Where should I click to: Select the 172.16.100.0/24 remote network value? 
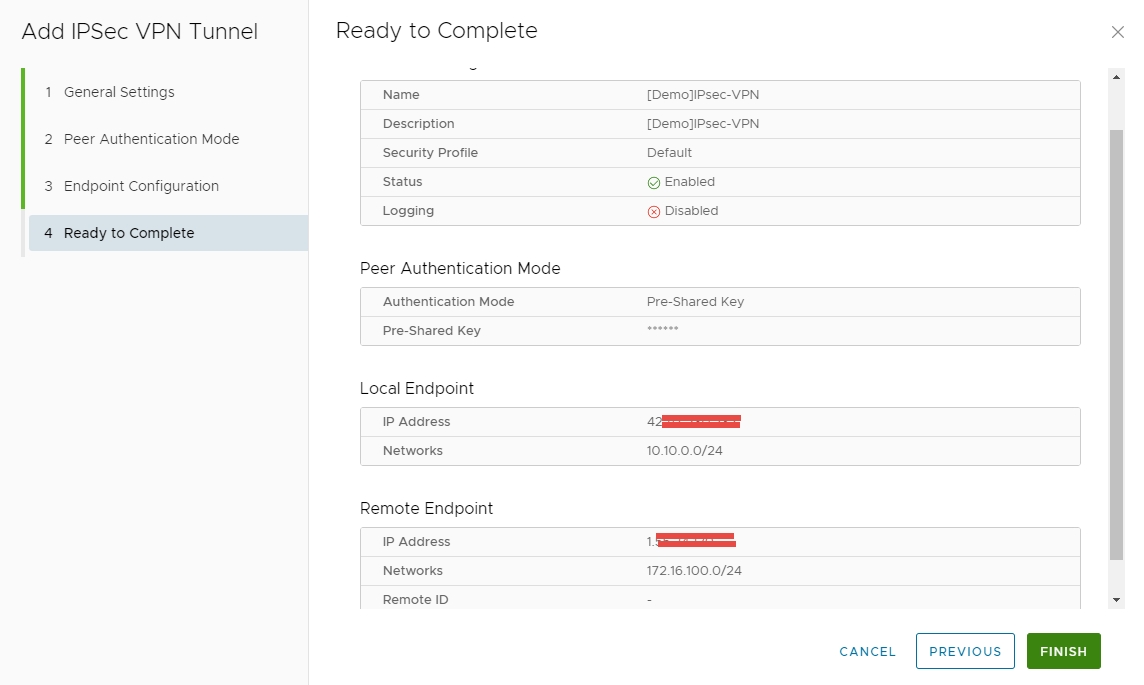point(694,571)
